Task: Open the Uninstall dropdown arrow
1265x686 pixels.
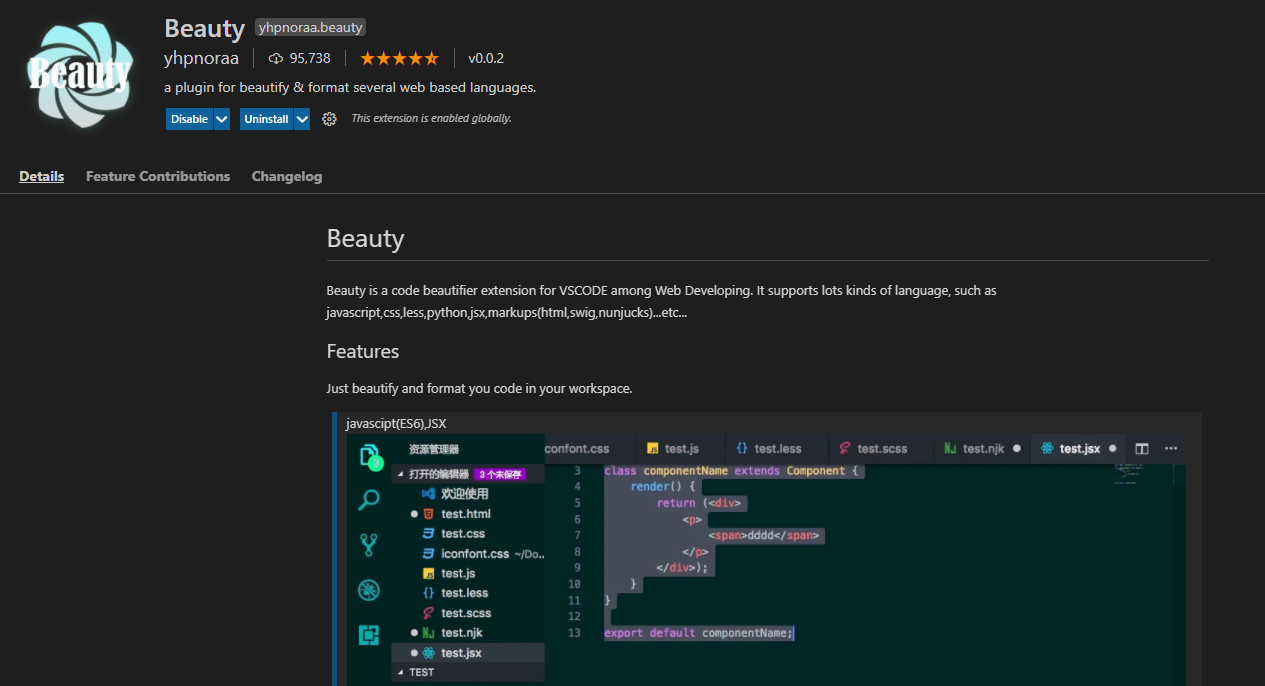Action: pos(302,119)
